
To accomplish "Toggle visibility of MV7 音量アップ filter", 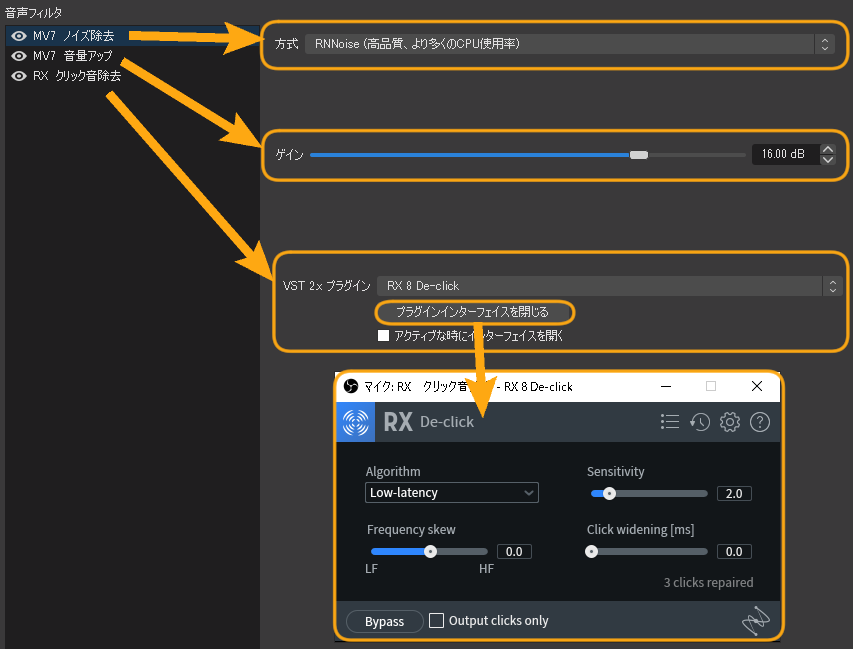I will [x=18, y=56].
